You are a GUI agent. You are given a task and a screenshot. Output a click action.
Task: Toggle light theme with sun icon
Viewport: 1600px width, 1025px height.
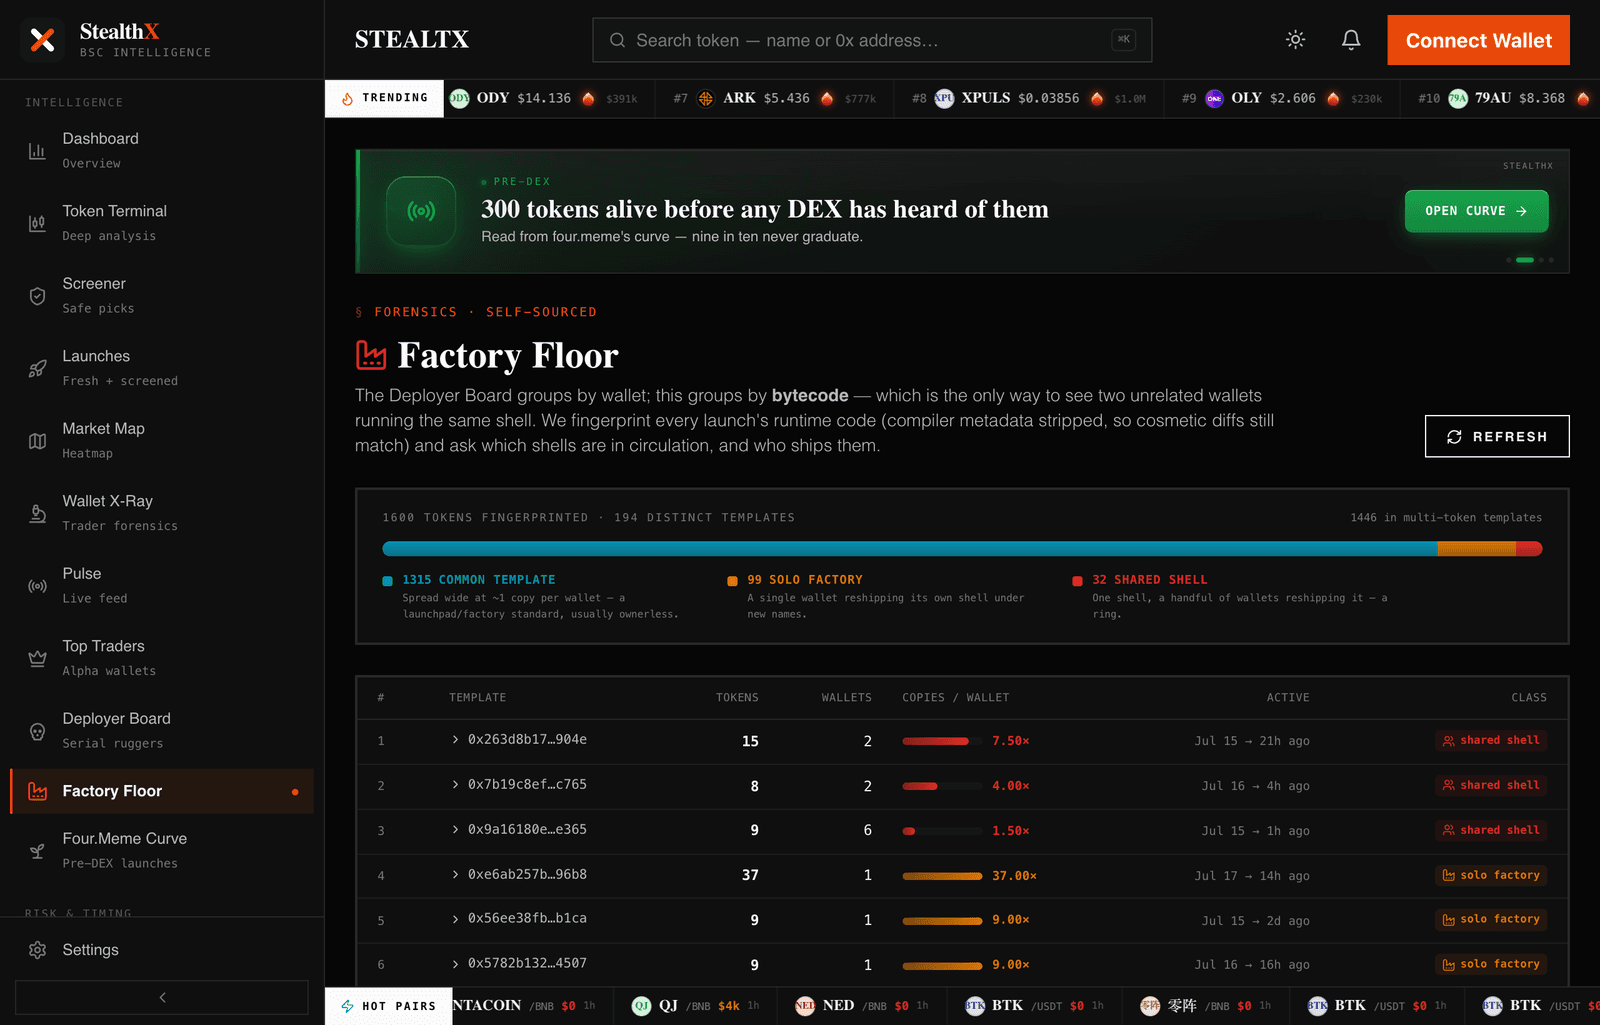(1295, 40)
